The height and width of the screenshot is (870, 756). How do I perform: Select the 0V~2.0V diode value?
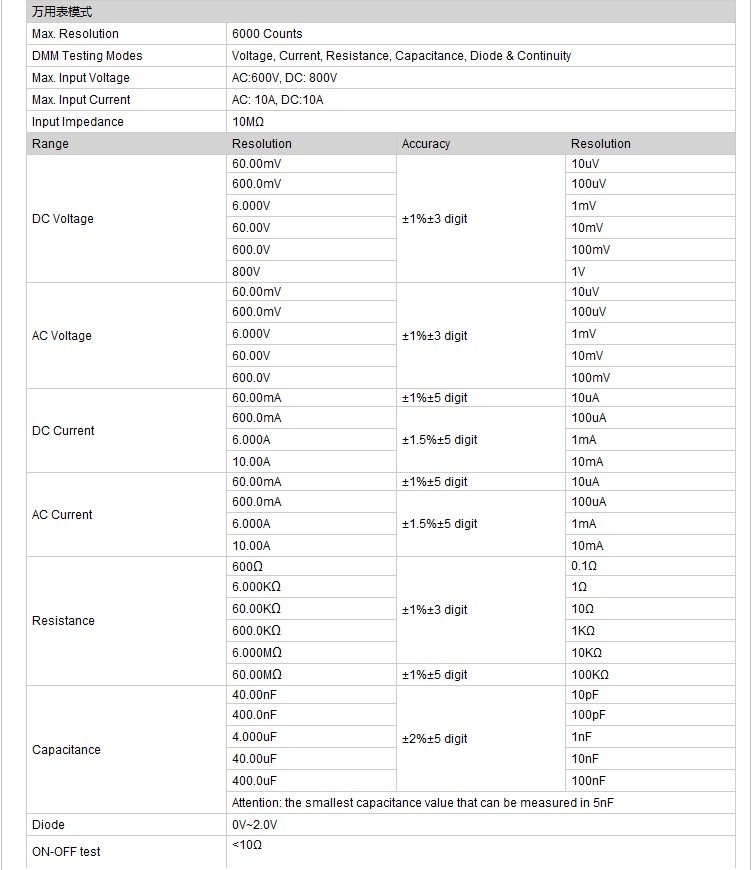pos(254,825)
